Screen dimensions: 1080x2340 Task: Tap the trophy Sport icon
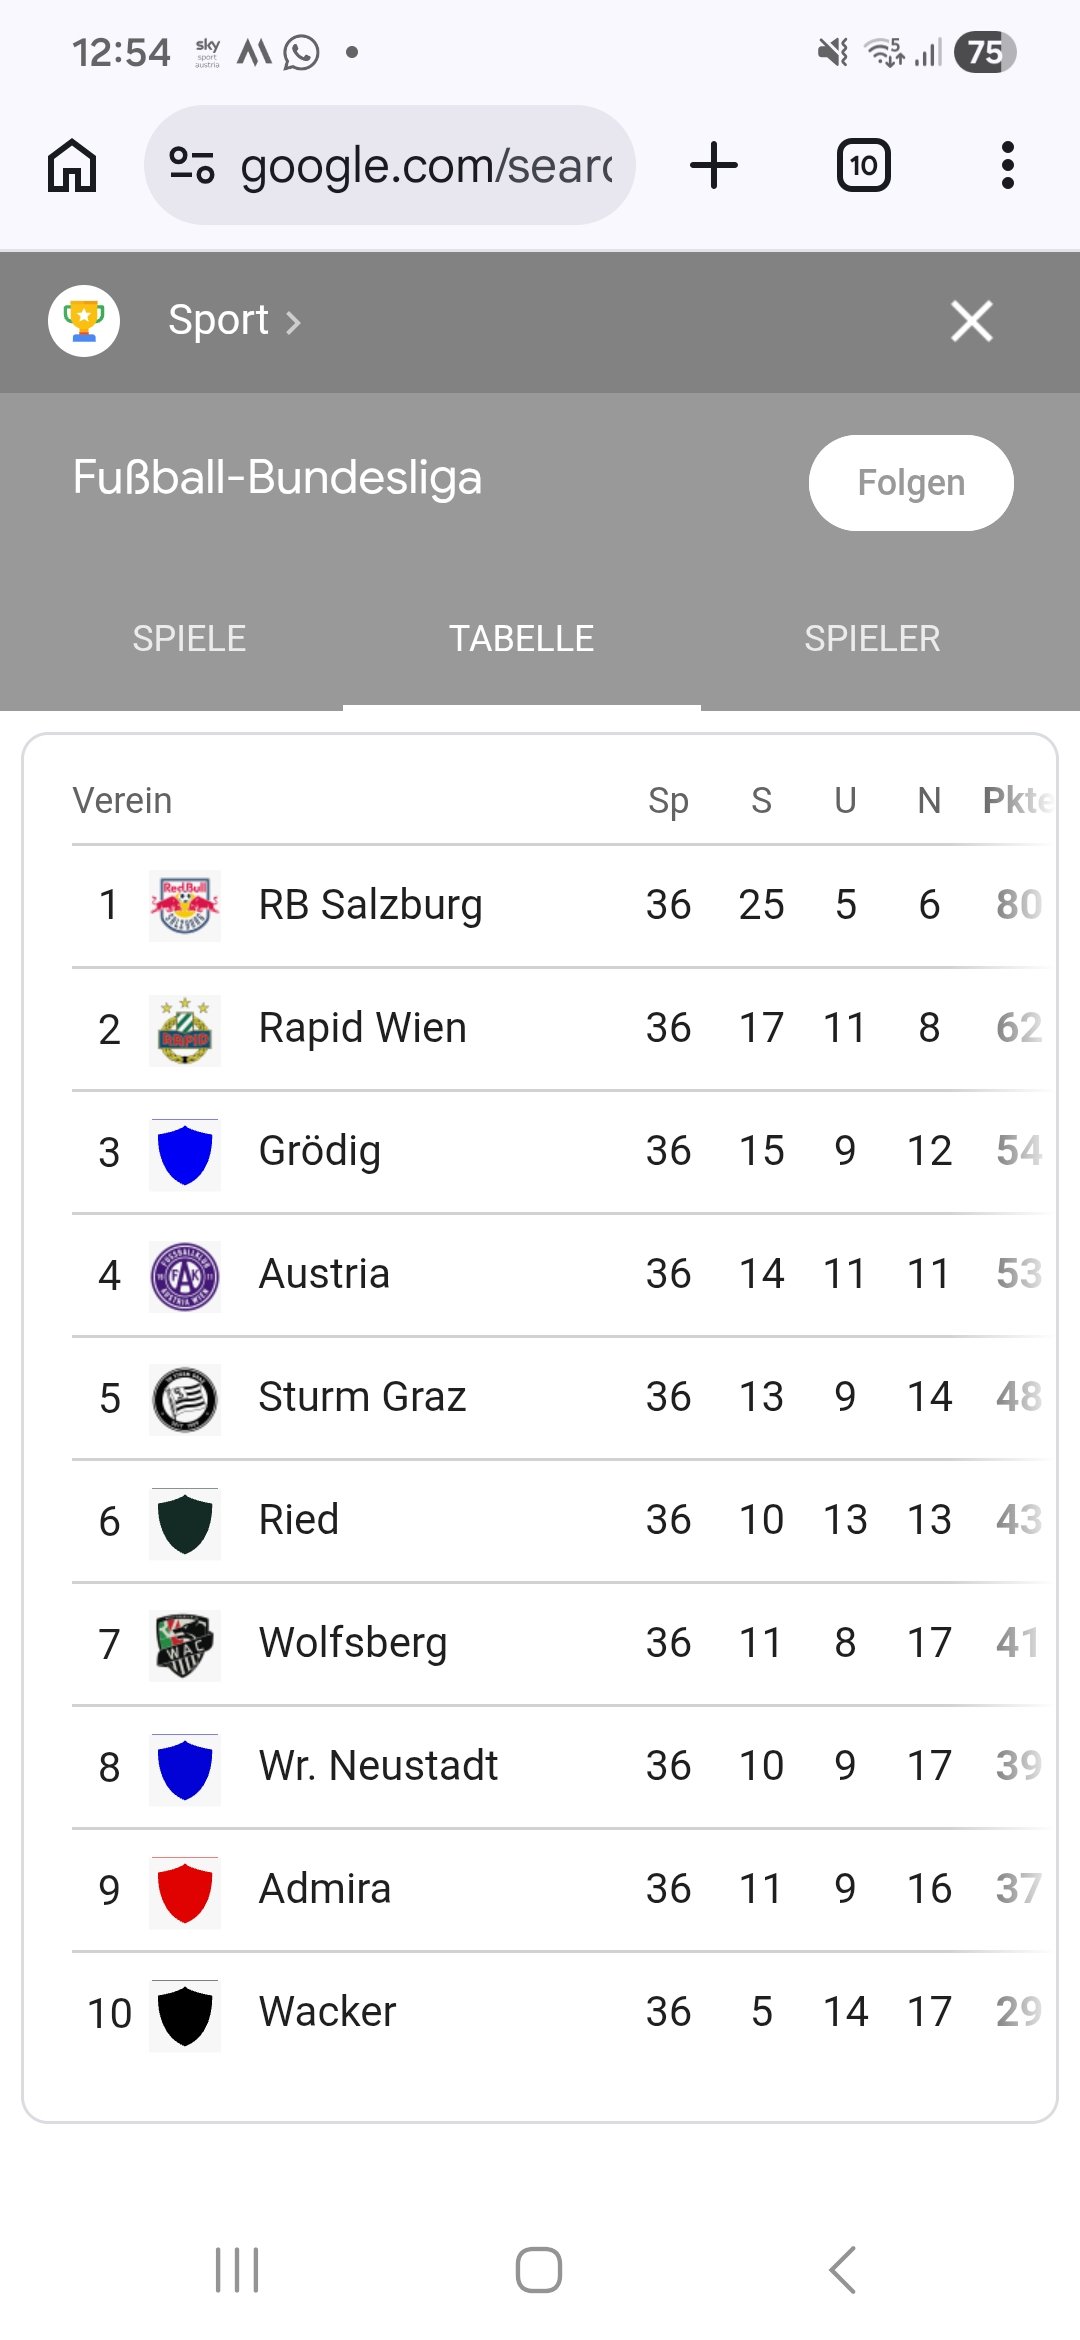pyautogui.click(x=84, y=321)
